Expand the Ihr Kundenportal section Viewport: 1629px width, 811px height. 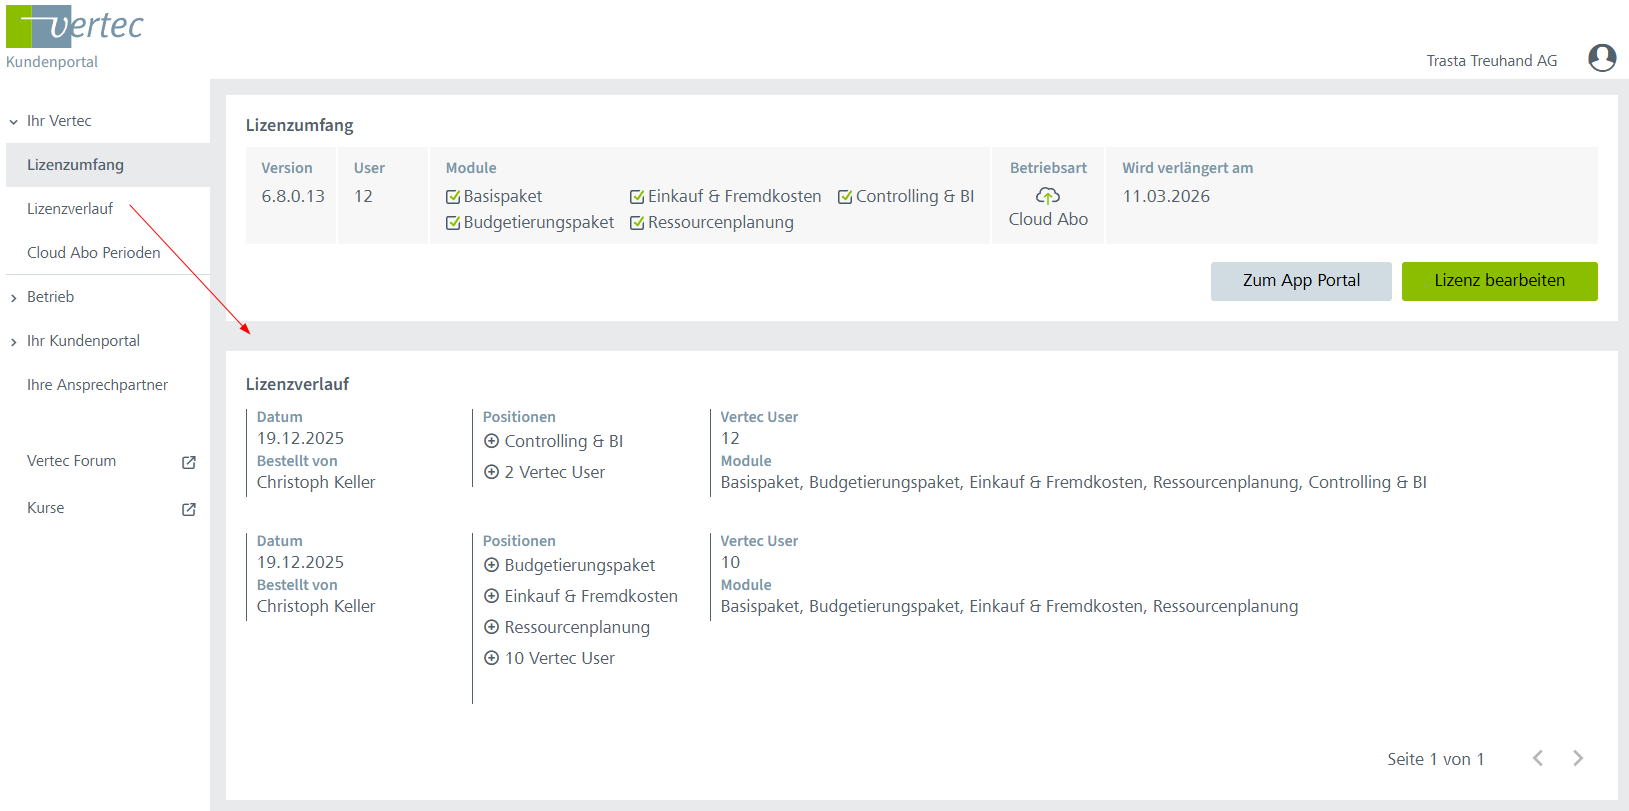(83, 341)
